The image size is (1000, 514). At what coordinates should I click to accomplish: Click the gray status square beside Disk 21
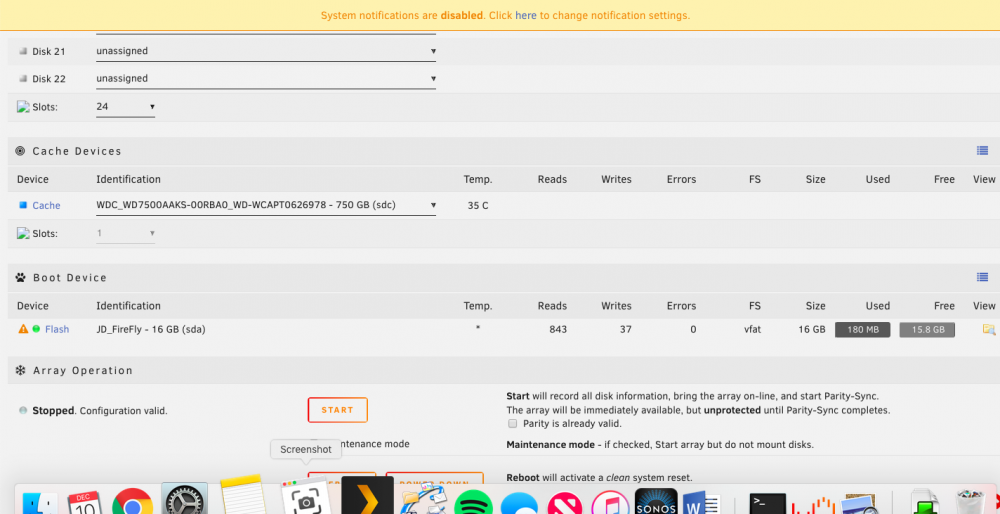[24, 51]
